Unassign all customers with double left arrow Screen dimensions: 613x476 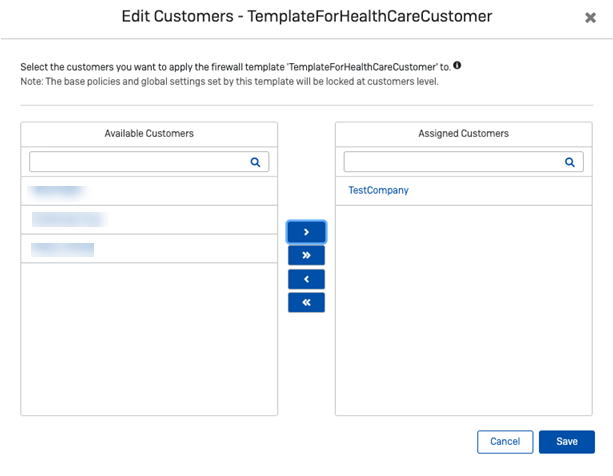pos(306,302)
